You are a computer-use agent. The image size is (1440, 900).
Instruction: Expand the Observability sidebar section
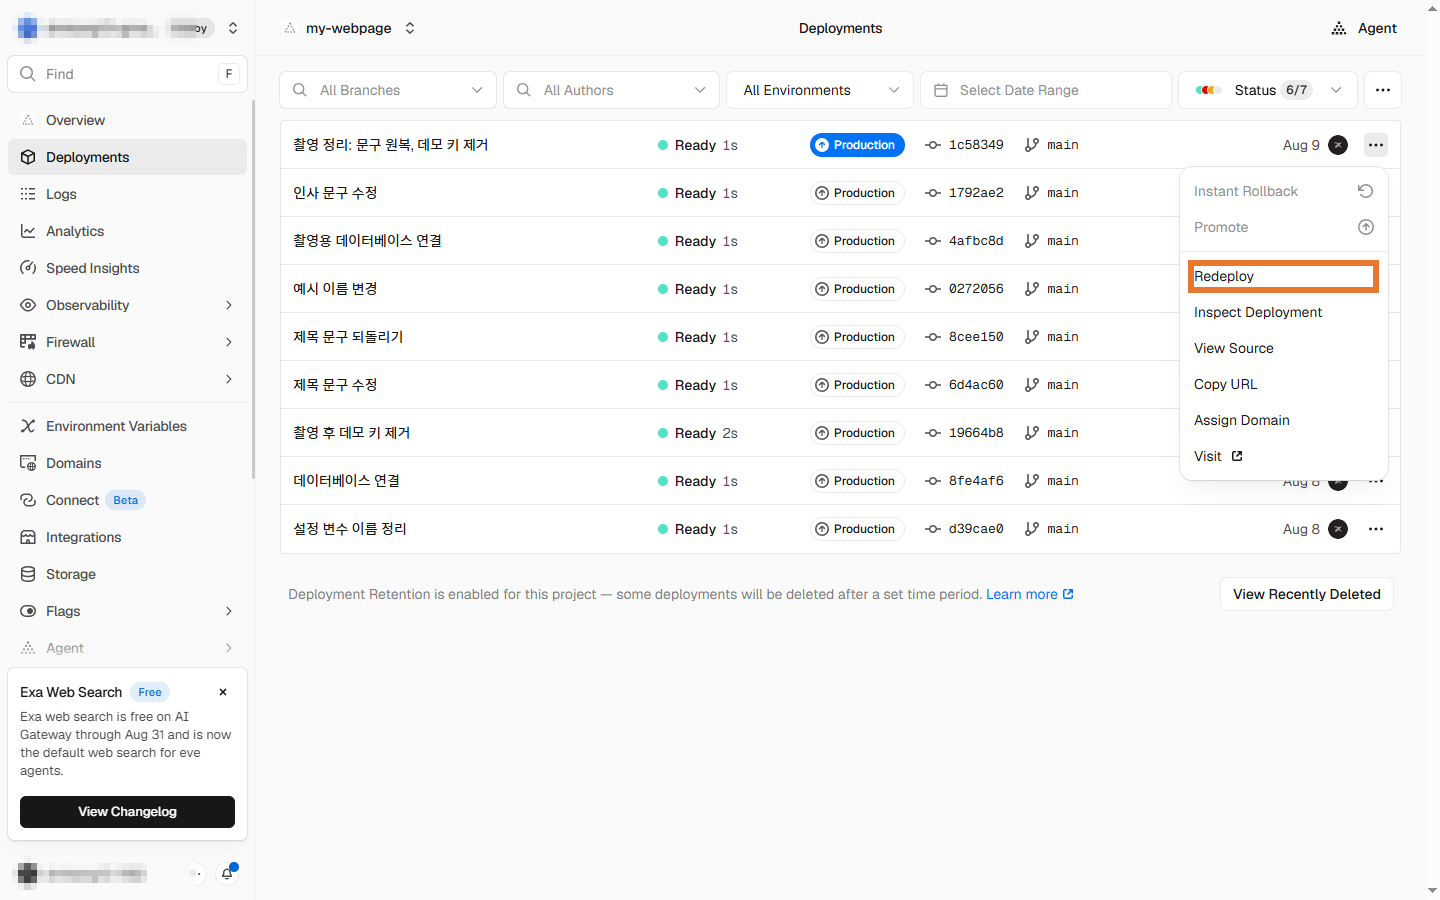pos(127,305)
